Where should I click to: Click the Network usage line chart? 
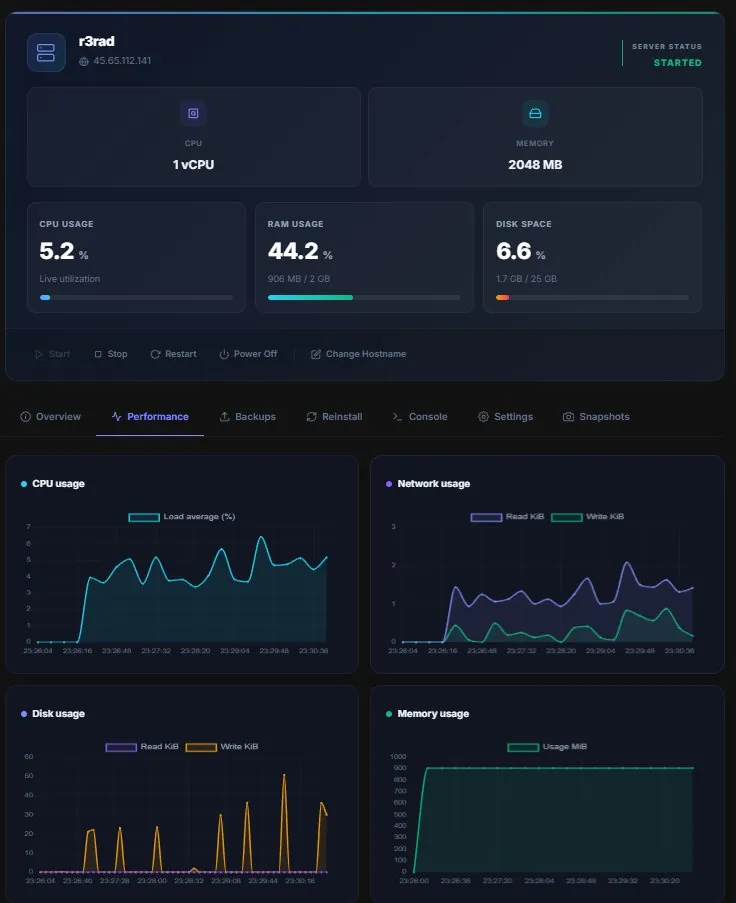tap(547, 584)
